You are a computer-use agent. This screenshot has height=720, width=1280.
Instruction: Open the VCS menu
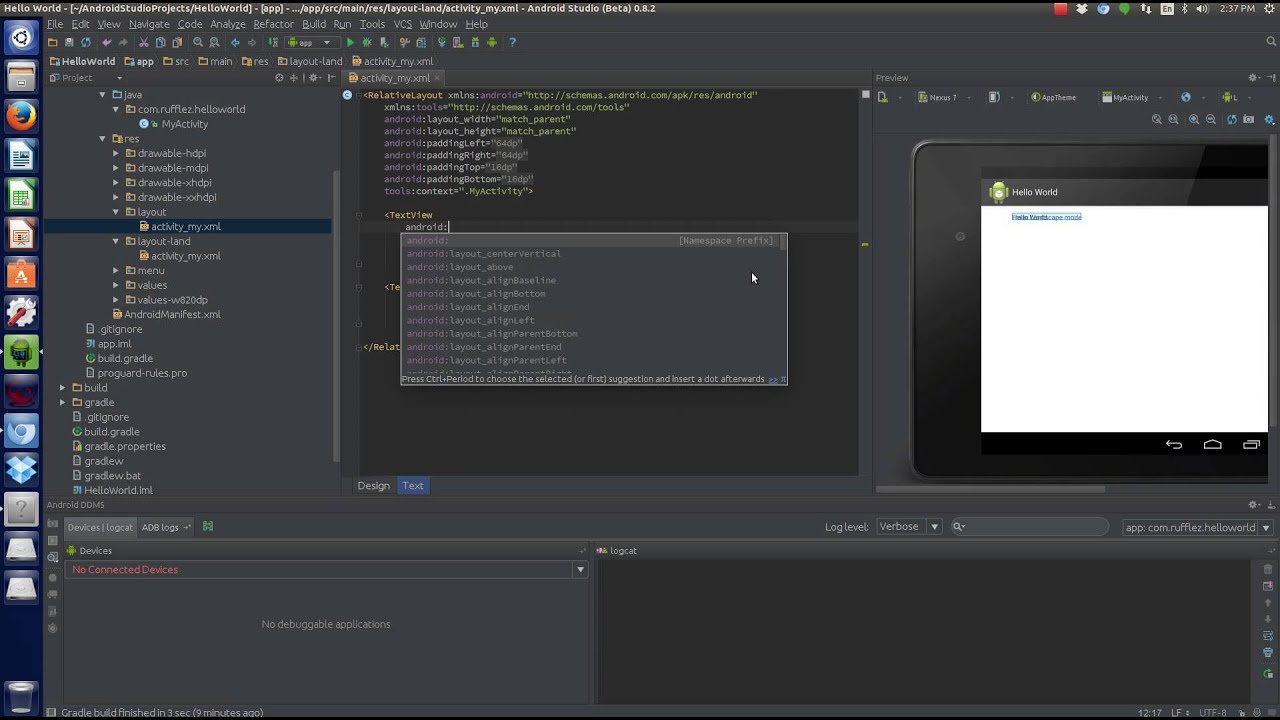(x=402, y=24)
